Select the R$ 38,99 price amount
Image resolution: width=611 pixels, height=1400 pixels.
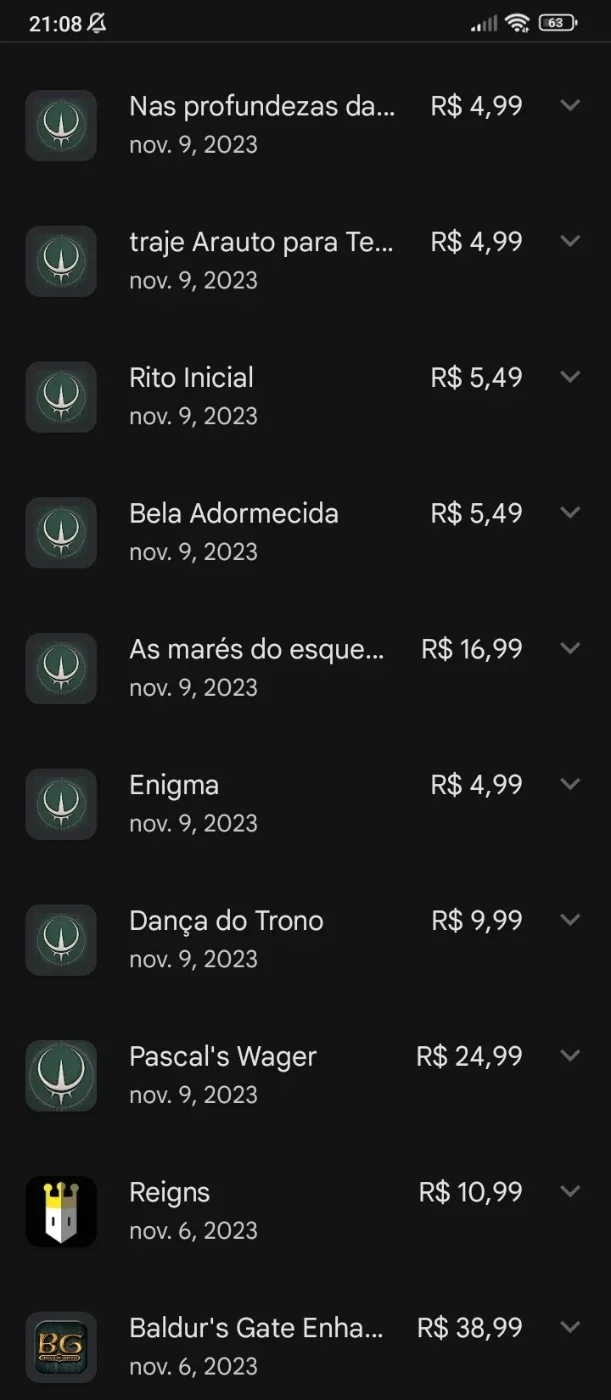click(x=470, y=1328)
